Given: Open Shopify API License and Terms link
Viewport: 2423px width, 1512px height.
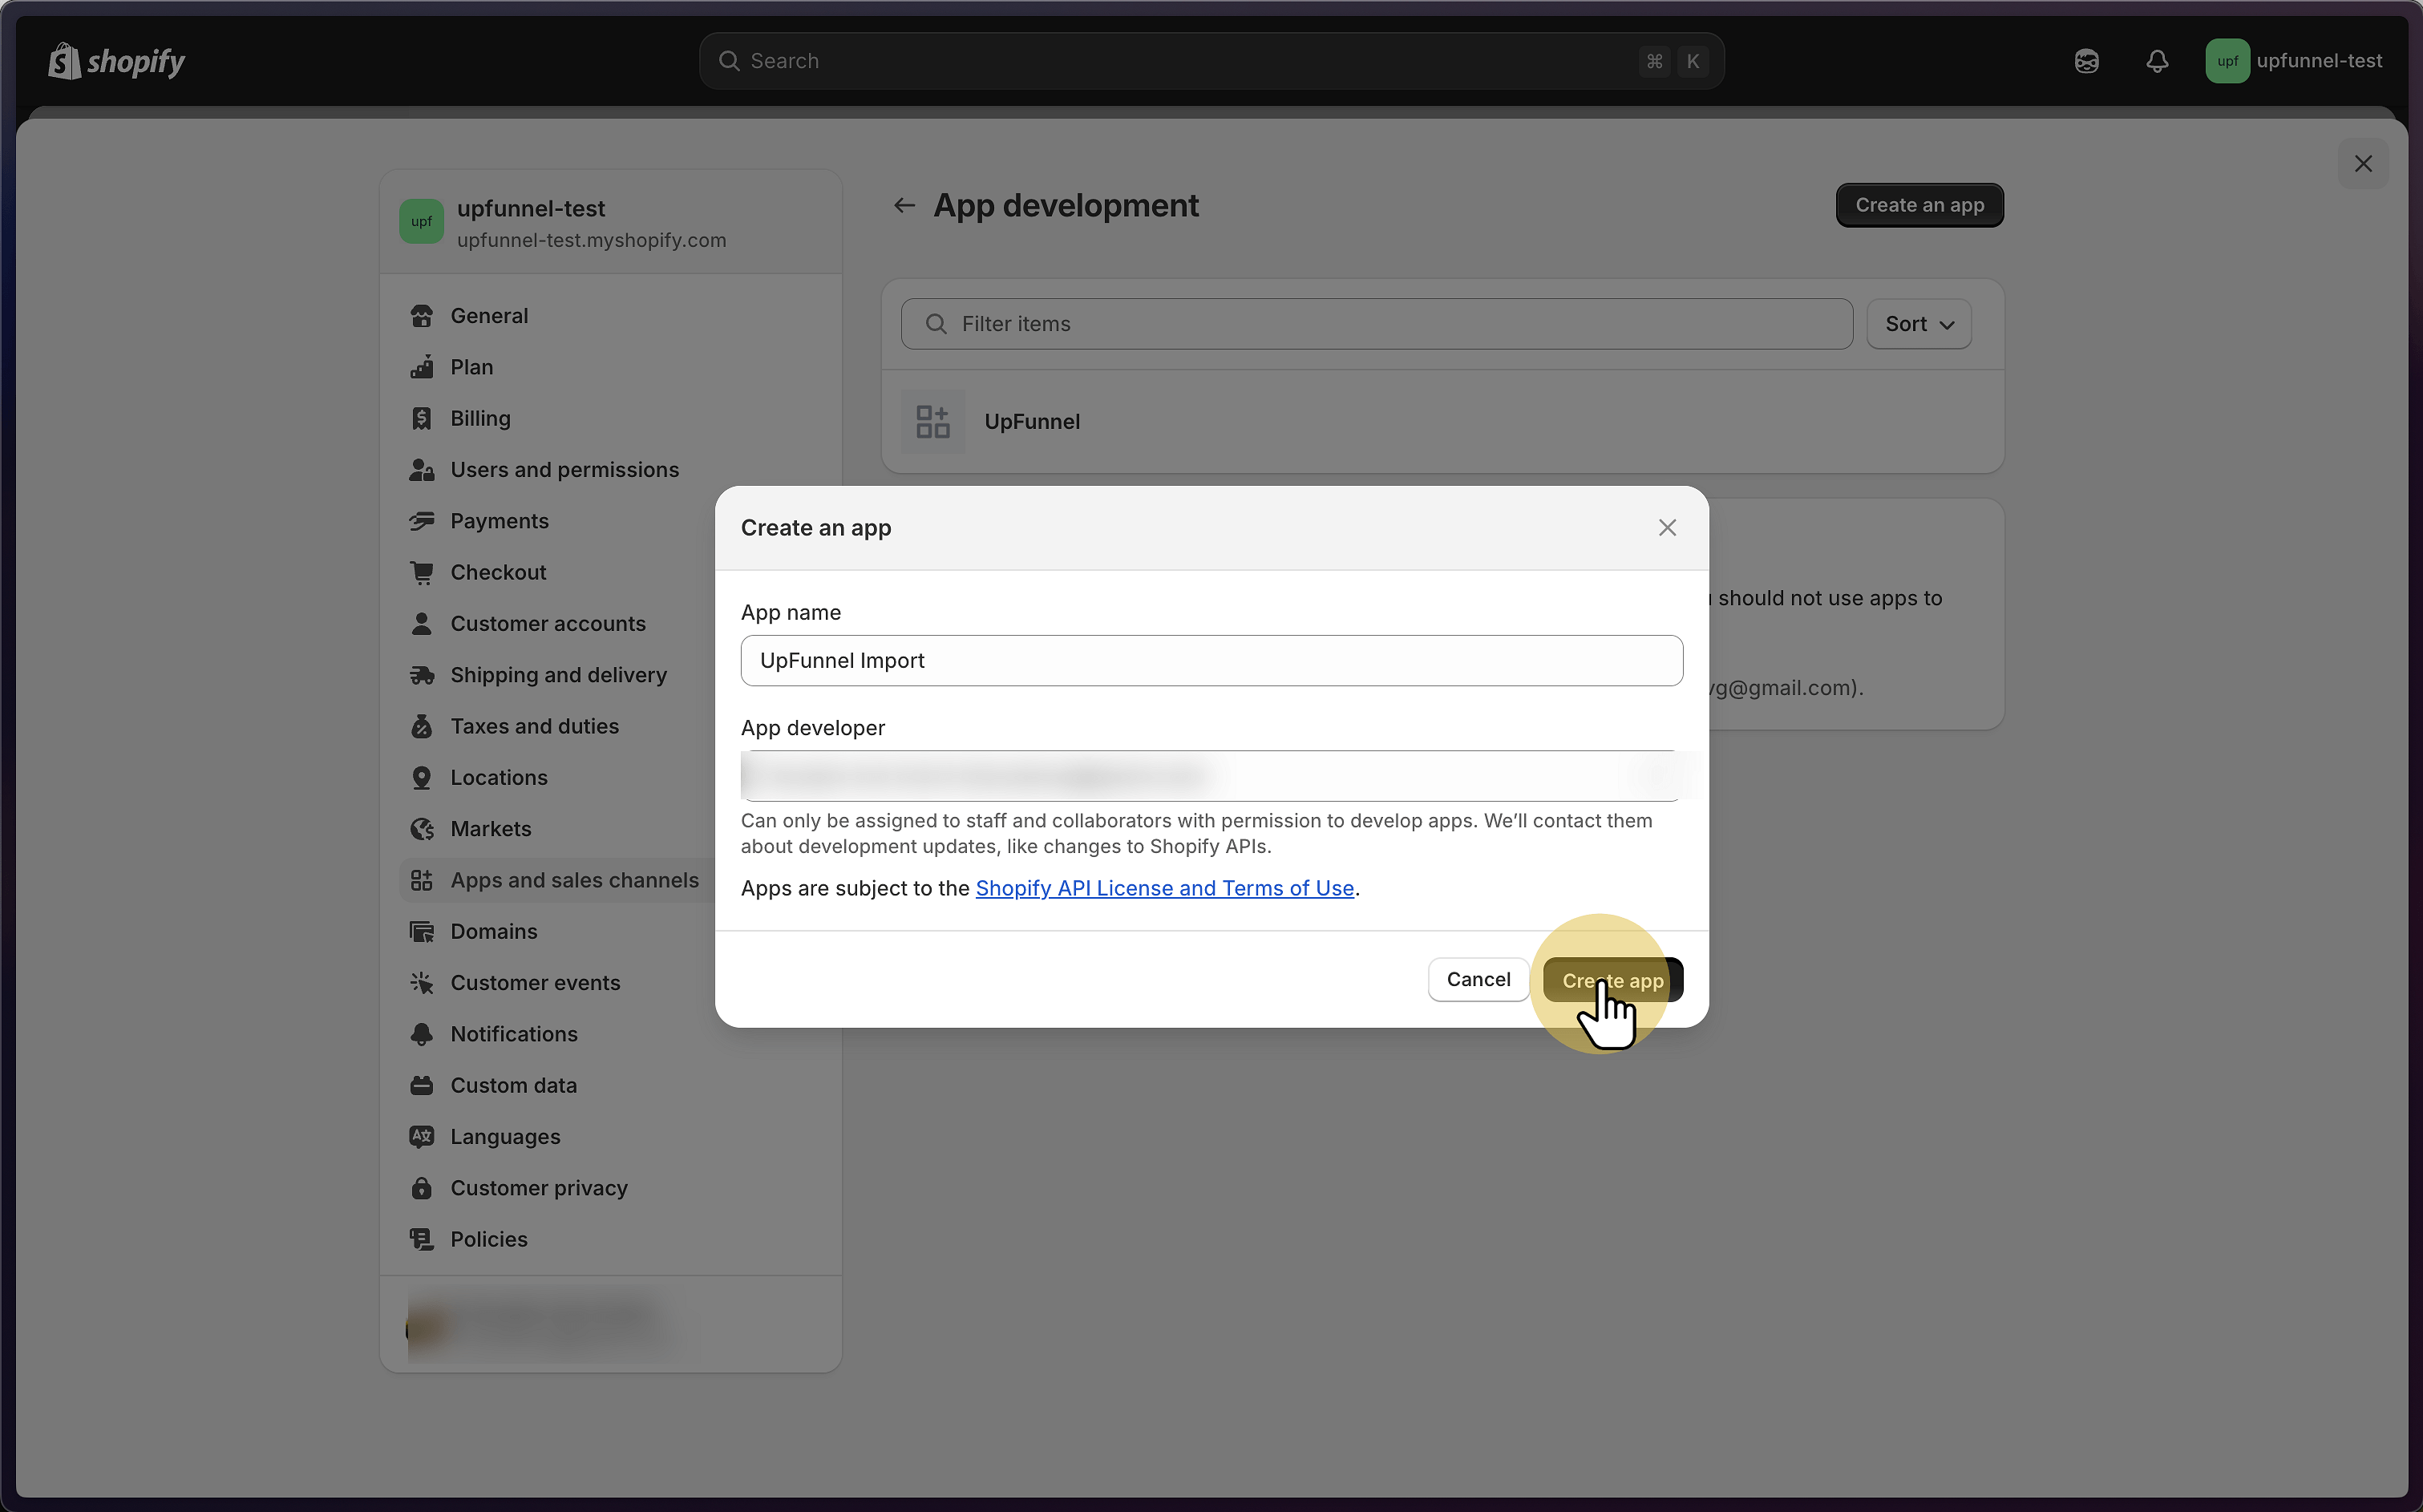Looking at the screenshot, I should 1164,888.
